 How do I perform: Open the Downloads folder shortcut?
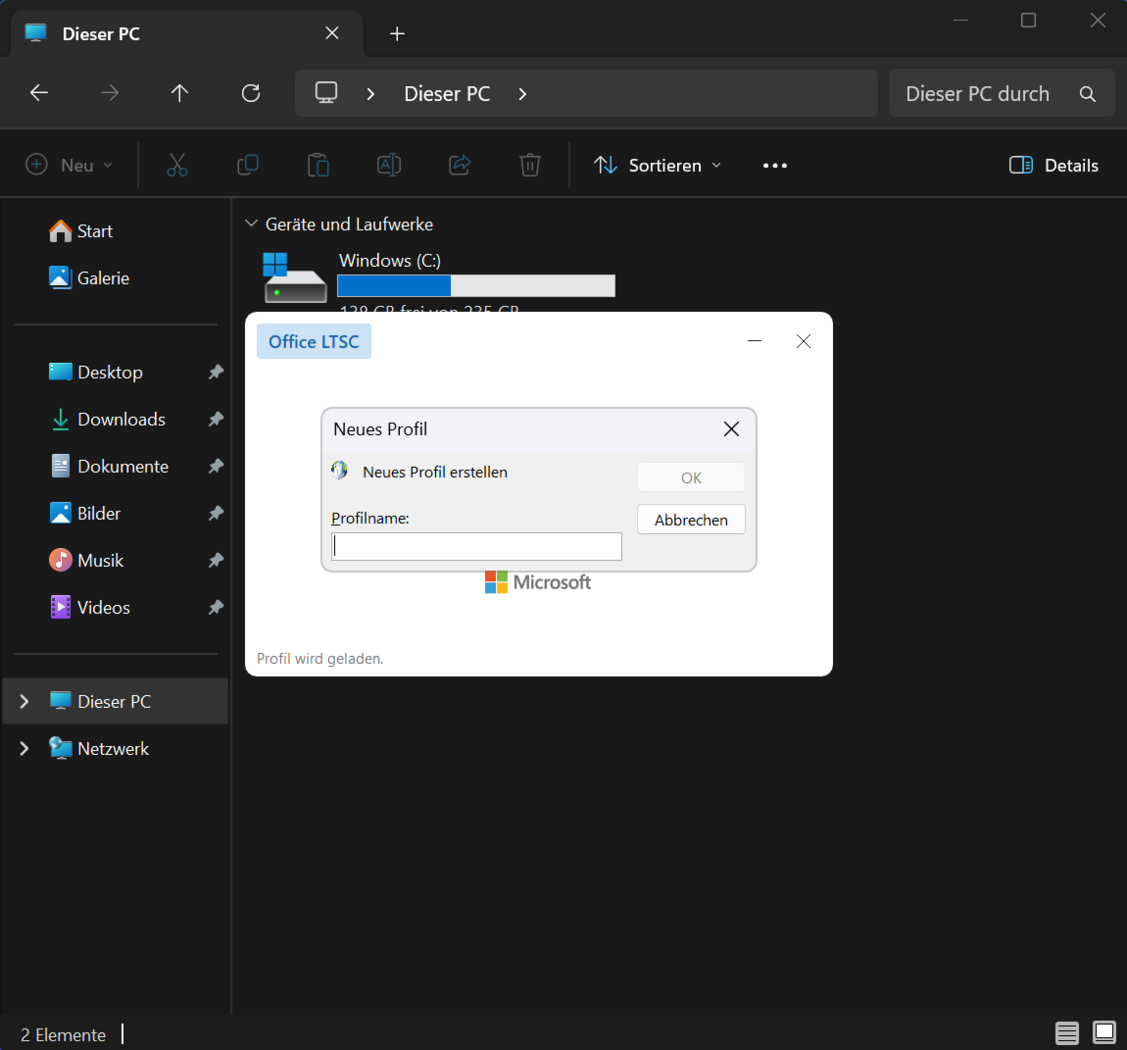tap(107, 419)
